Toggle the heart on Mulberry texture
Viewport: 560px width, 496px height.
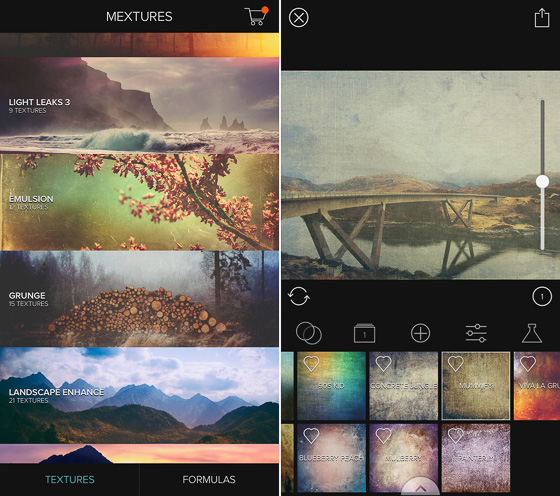(383, 436)
